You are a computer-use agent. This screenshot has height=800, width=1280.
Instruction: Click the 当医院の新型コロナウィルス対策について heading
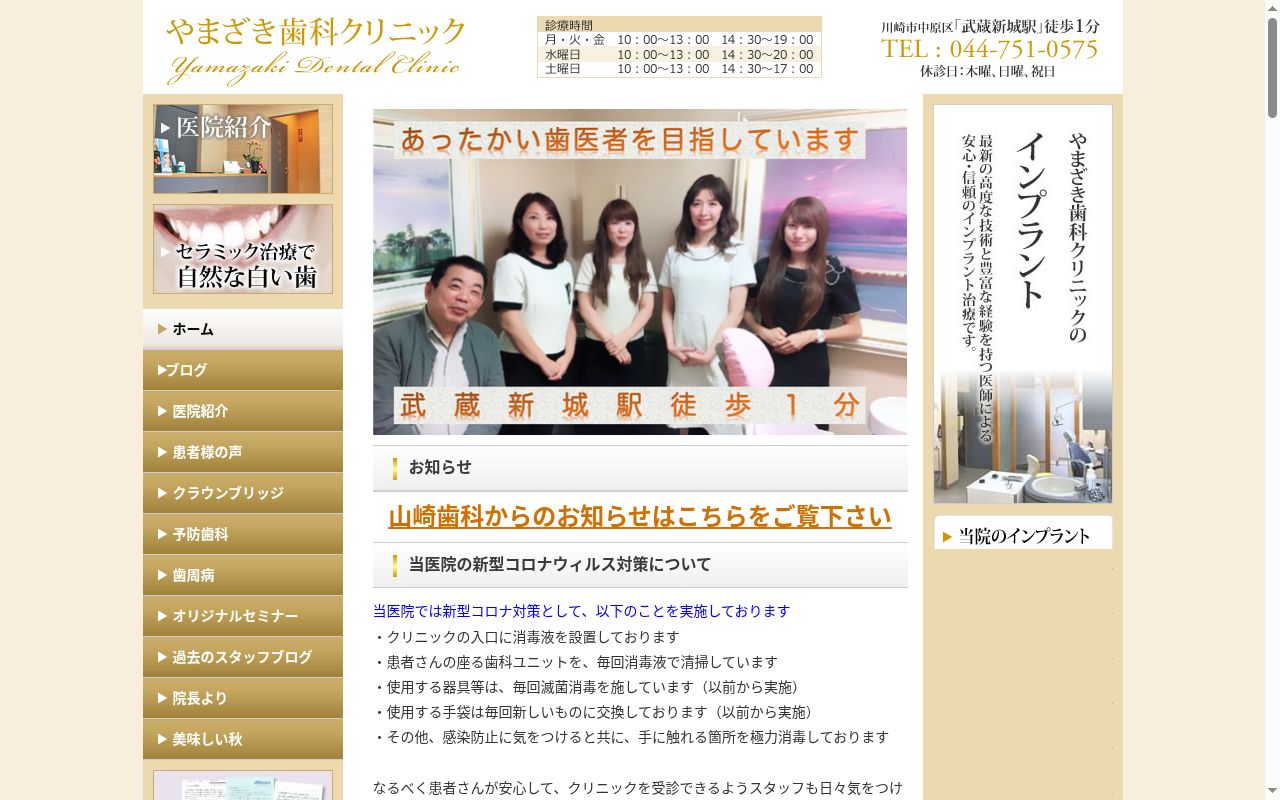click(x=640, y=565)
